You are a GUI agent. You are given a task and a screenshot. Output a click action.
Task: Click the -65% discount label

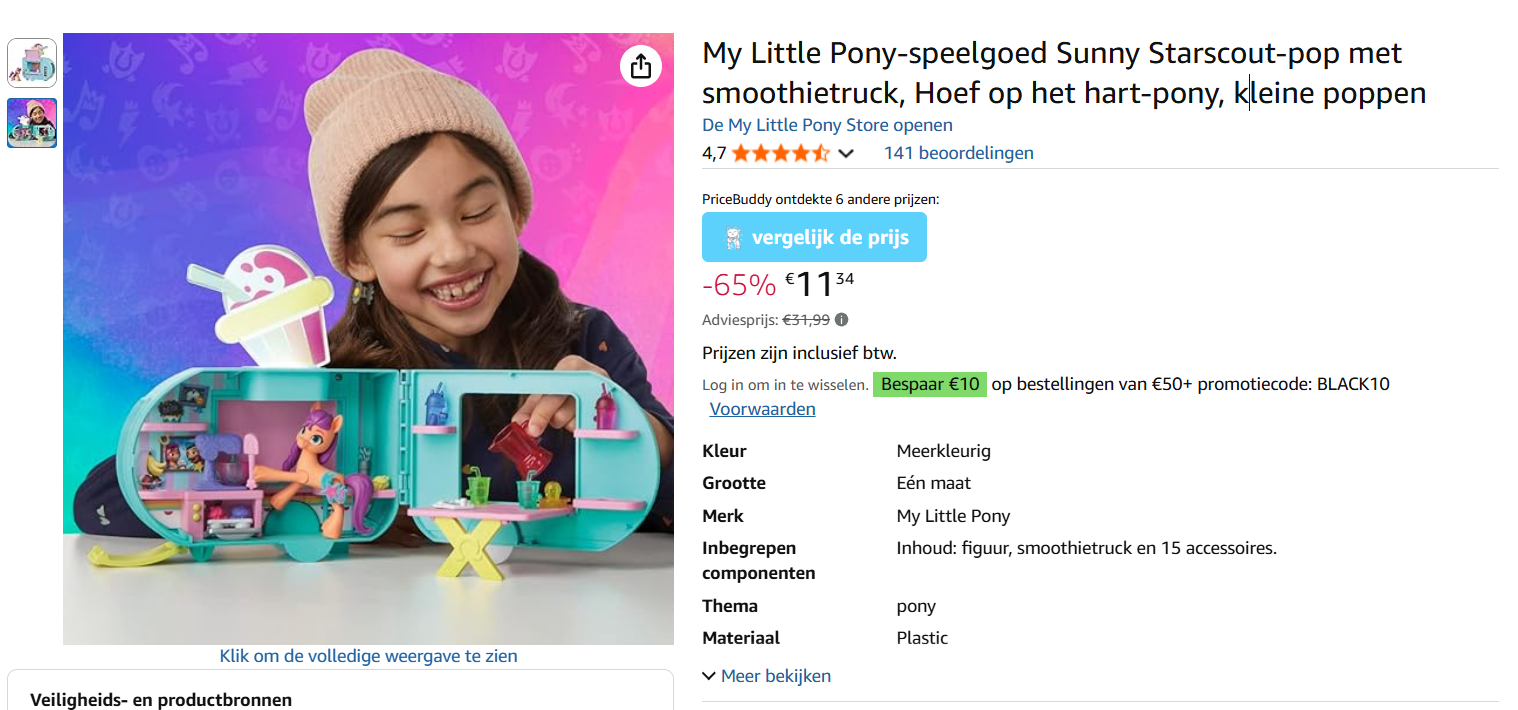739,285
